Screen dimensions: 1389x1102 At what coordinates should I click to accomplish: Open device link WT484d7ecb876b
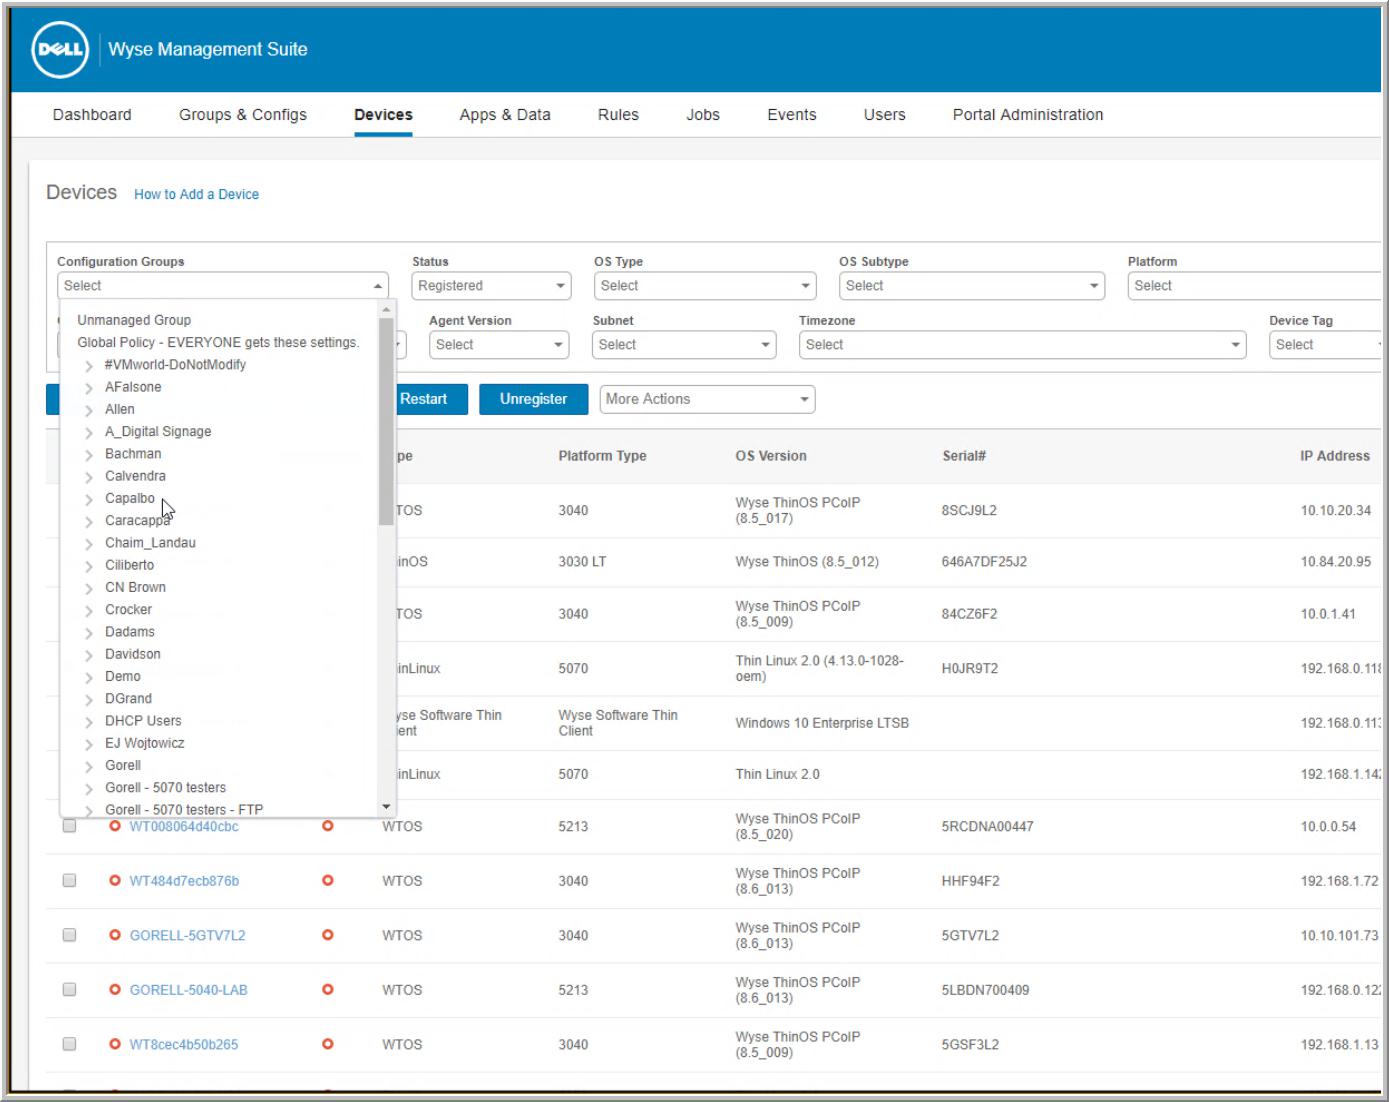[184, 881]
